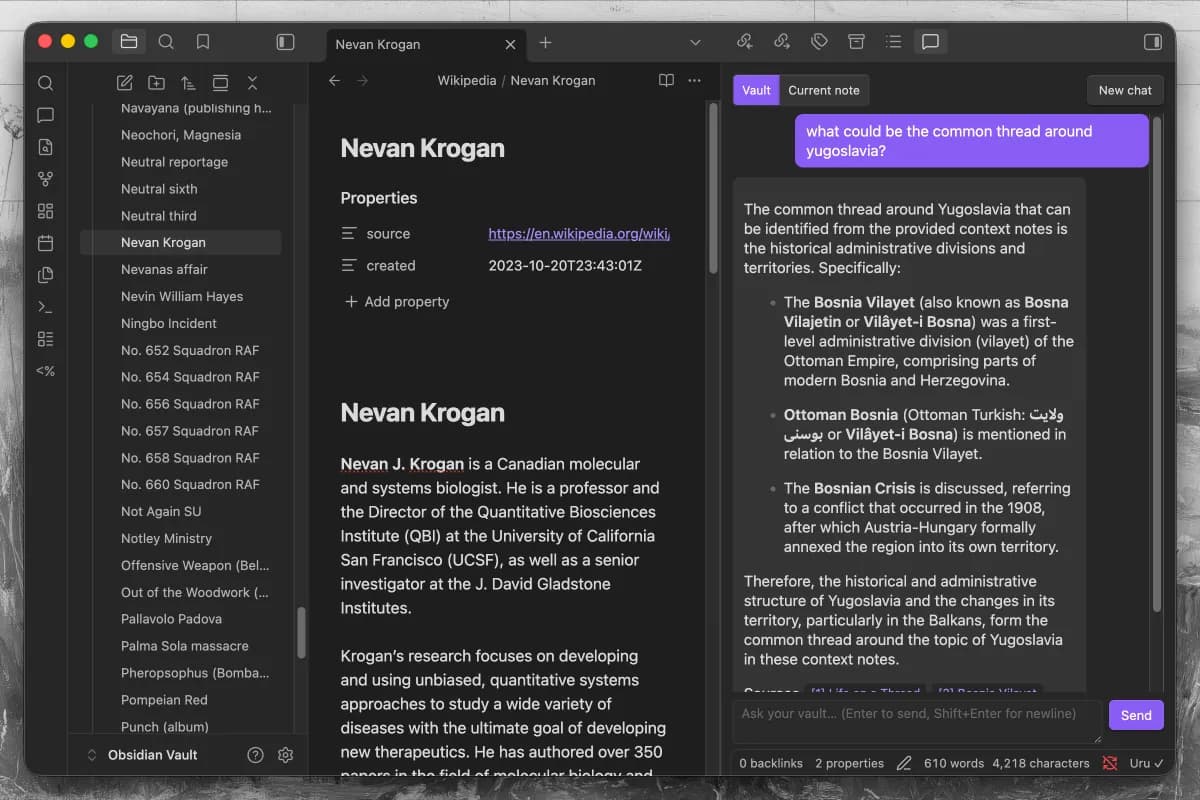Open the en.wikipedia.org source link
1200x800 pixels.
click(579, 234)
